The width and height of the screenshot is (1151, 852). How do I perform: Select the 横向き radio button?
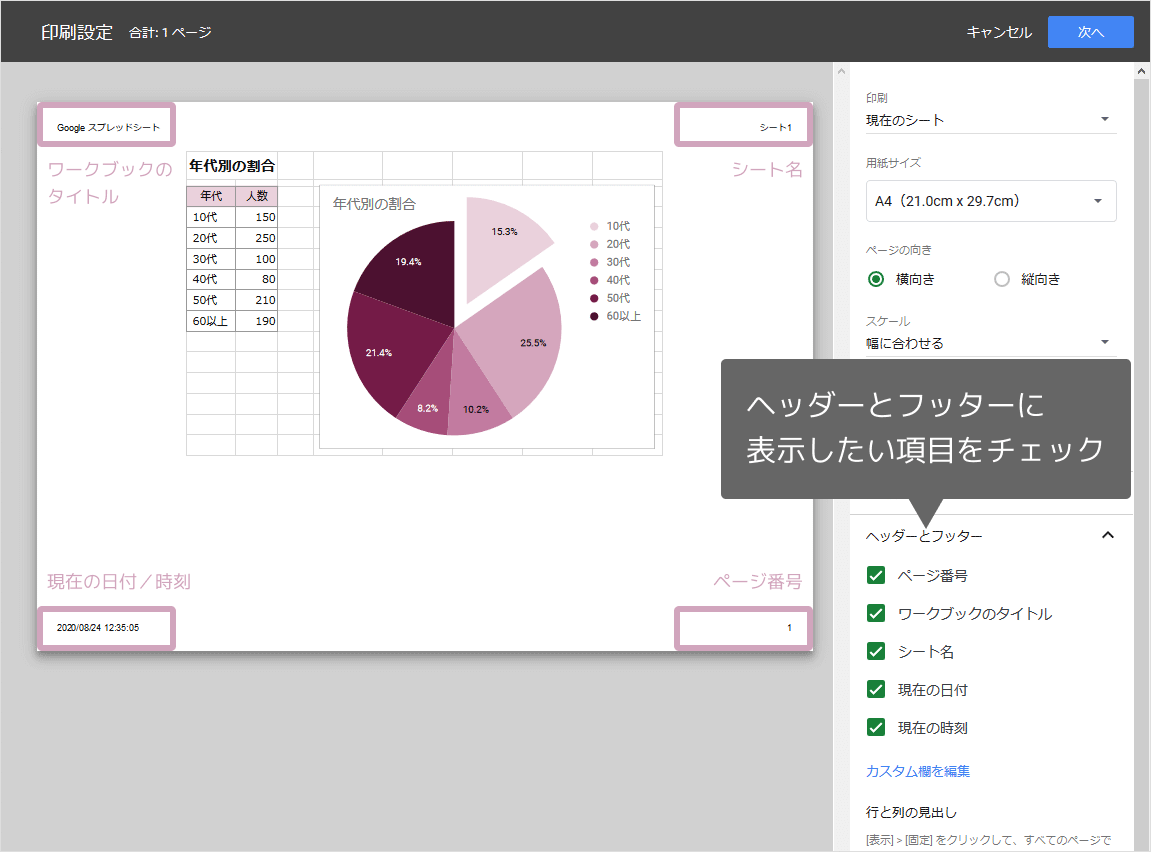pos(877,279)
